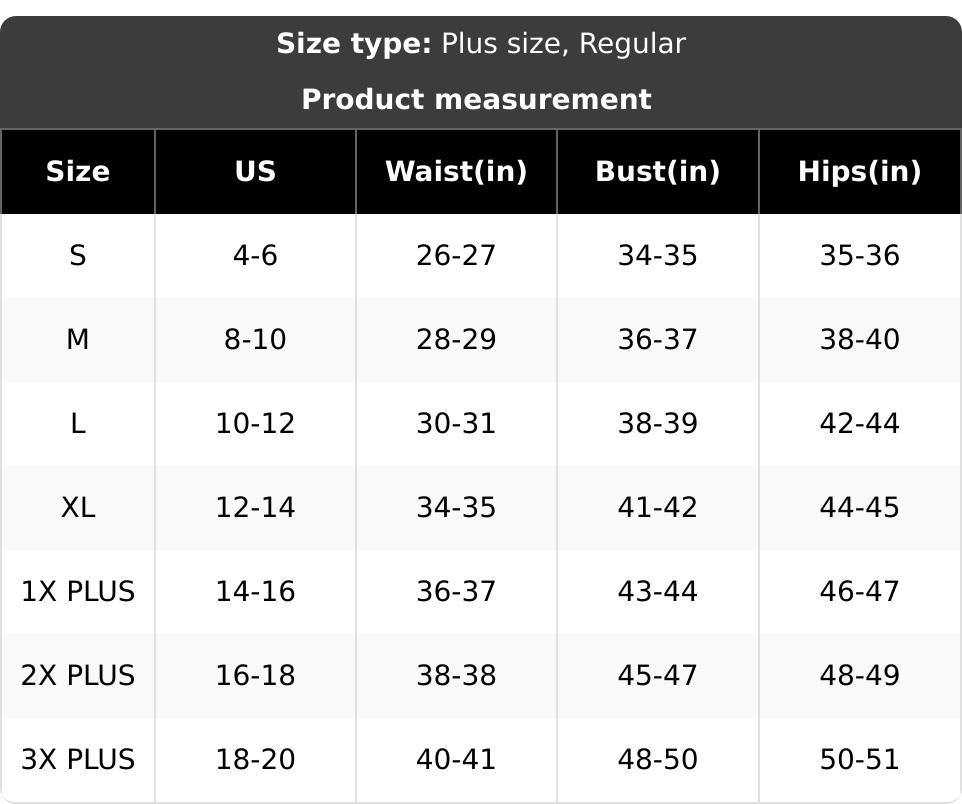Click hips measurement 42-44 cell
The width and height of the screenshot is (962, 804).
click(x=859, y=424)
